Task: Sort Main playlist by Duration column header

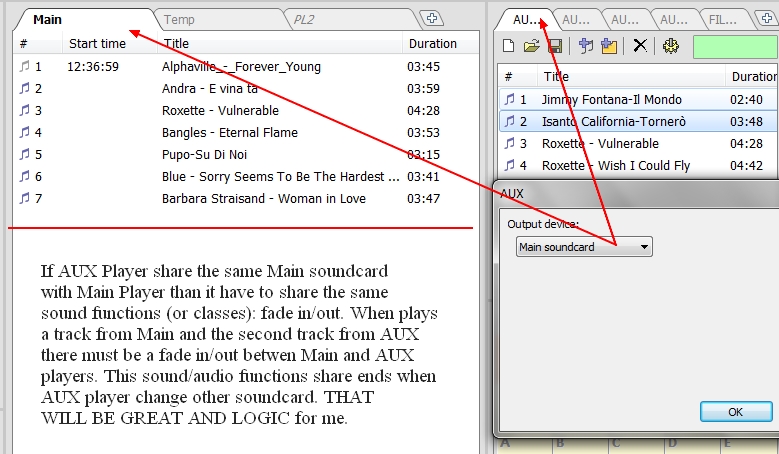Action: 440,44
